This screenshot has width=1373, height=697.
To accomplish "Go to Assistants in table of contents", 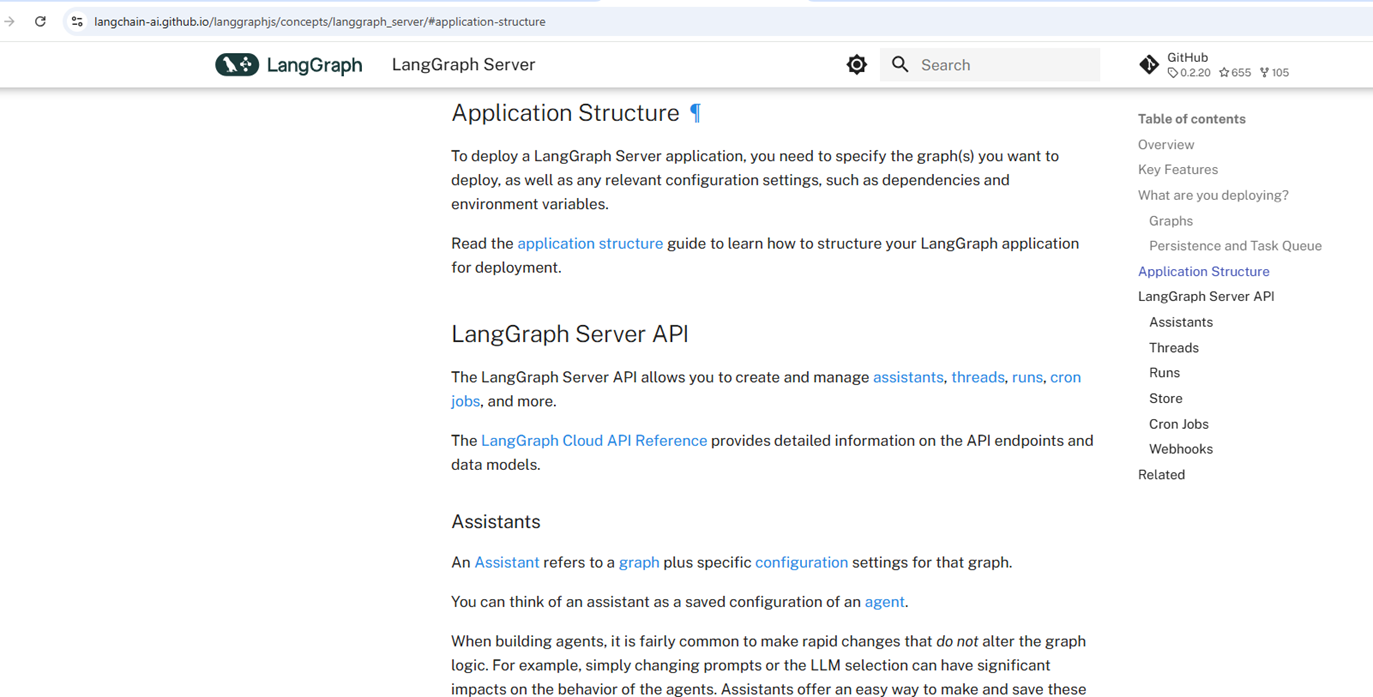I will (x=1181, y=322).
